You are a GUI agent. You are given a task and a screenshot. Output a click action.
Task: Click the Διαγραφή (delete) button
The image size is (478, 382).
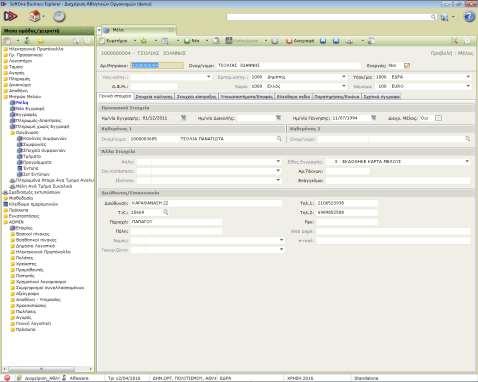coord(300,41)
